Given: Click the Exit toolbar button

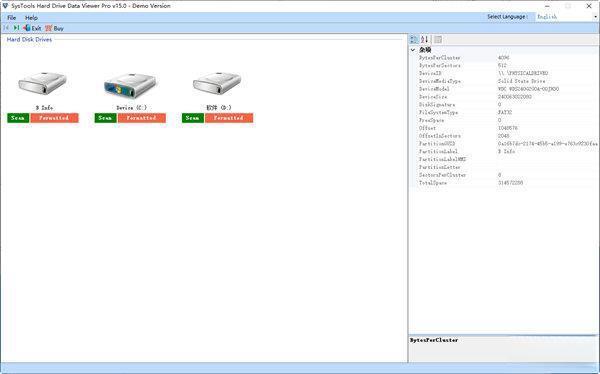Looking at the screenshot, I should 32,28.
